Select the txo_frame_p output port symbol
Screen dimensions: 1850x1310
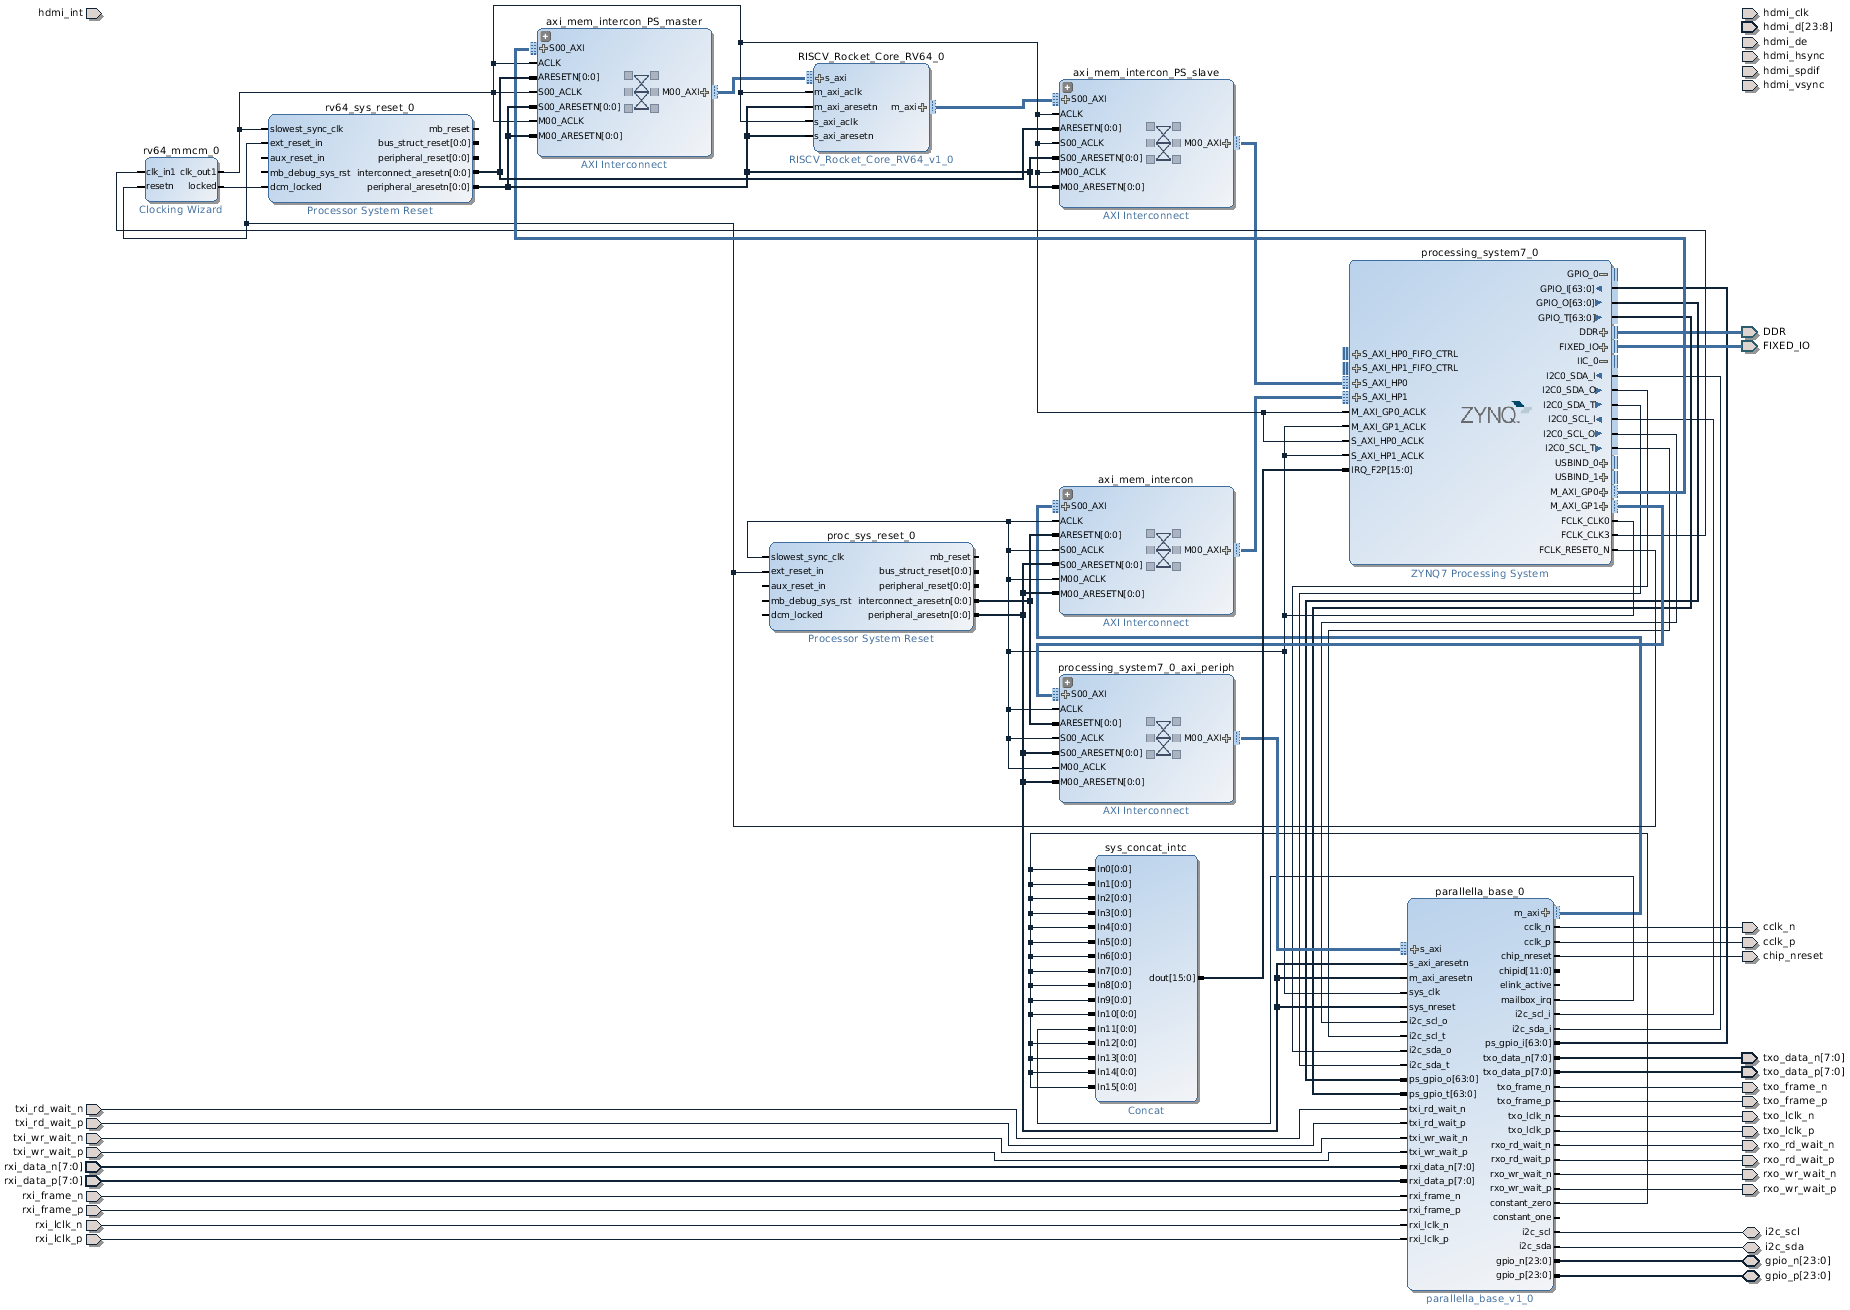pyautogui.click(x=1749, y=1102)
